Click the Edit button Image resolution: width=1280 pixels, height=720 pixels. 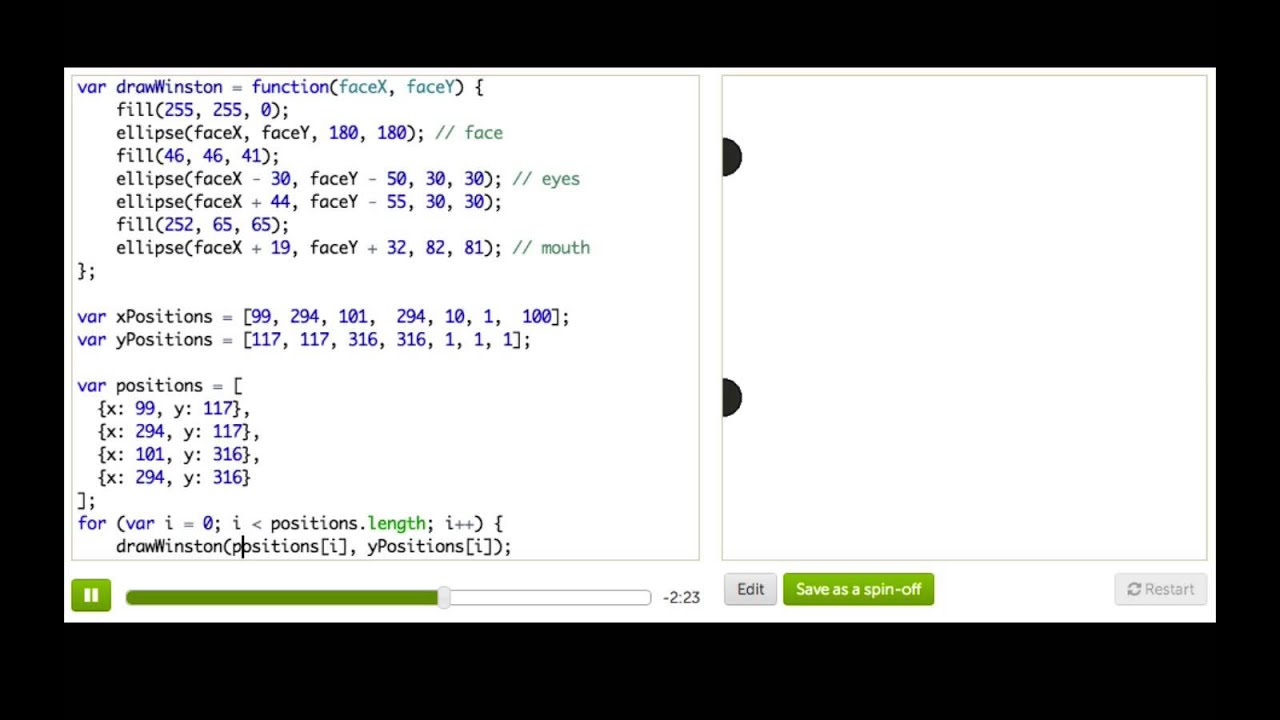point(751,589)
